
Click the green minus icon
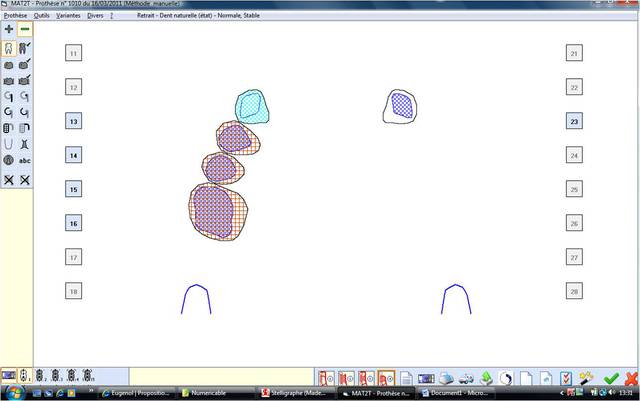click(x=24, y=30)
